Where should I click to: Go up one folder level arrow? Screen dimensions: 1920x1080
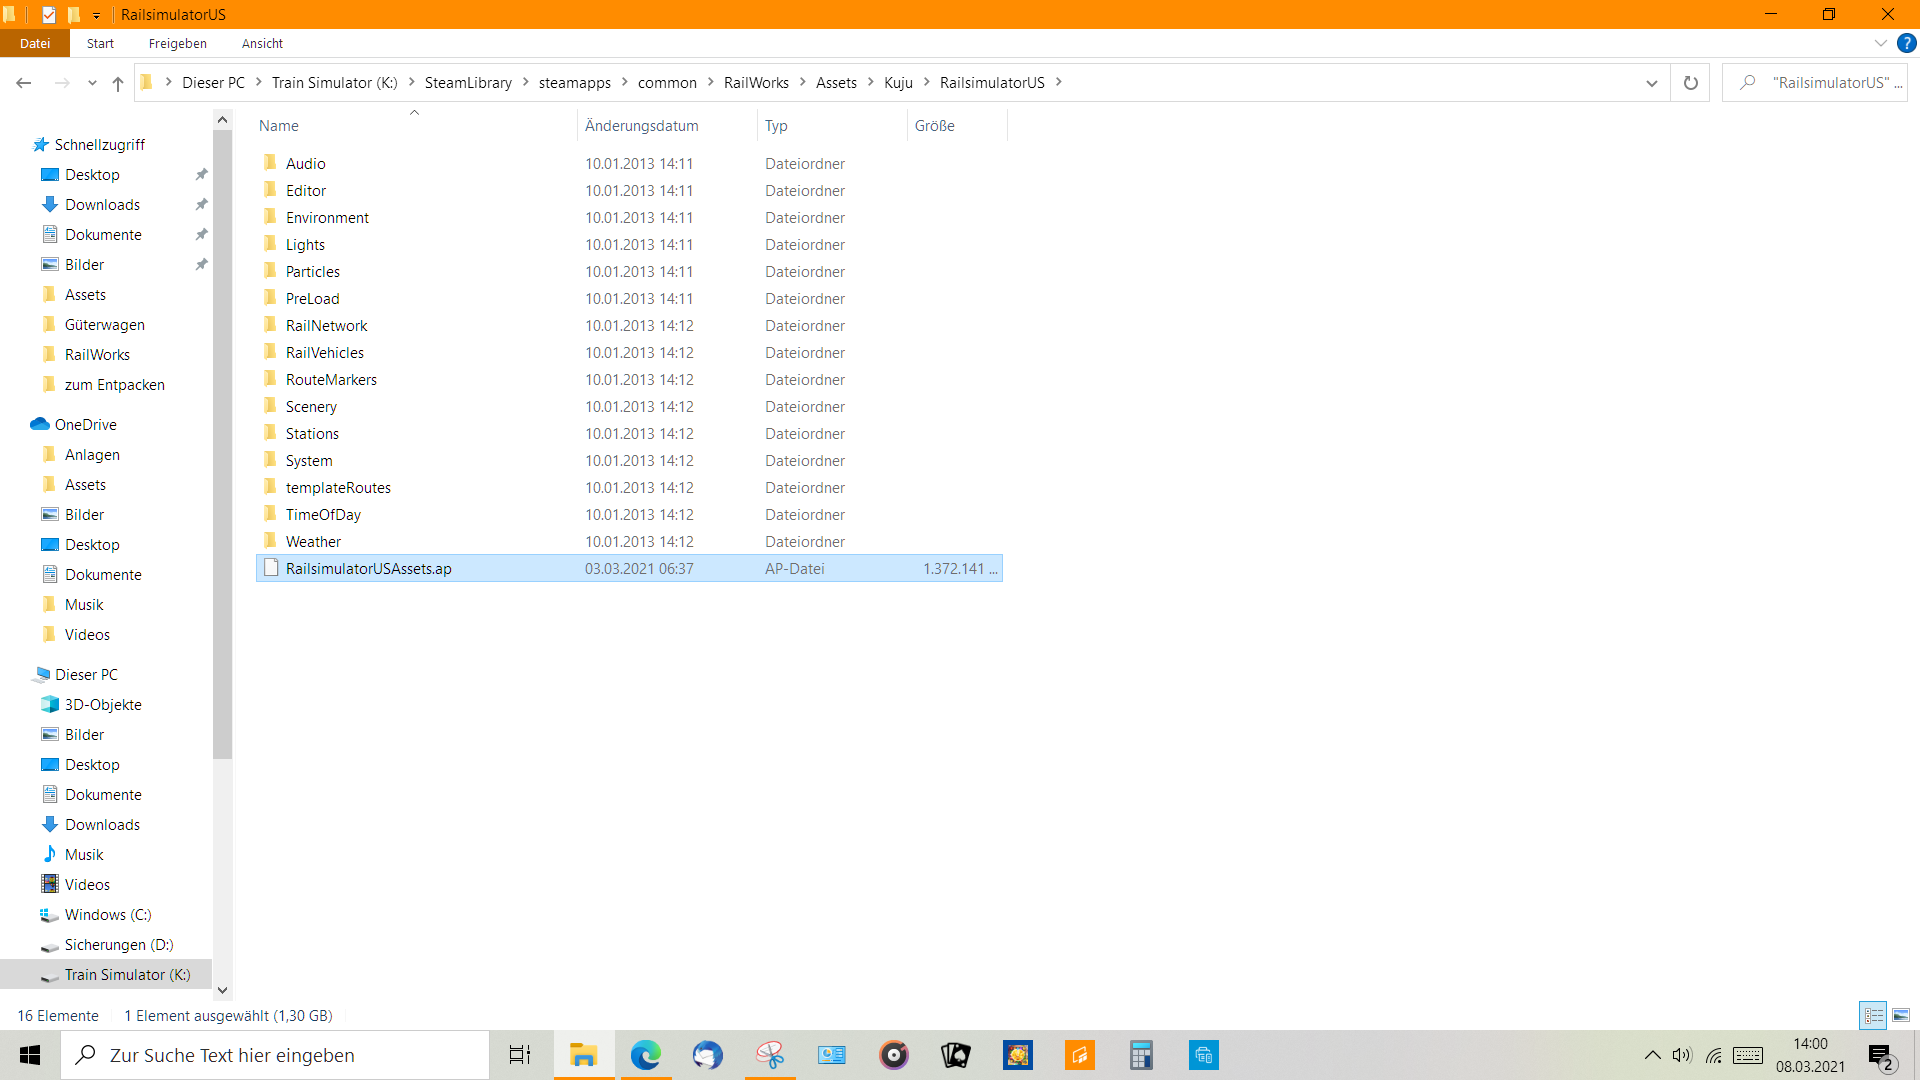(118, 83)
